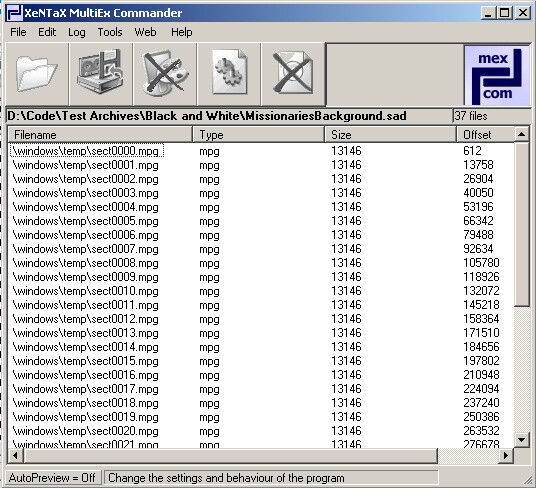Click the mex com logo
This screenshot has height=488, width=536.
497,76
